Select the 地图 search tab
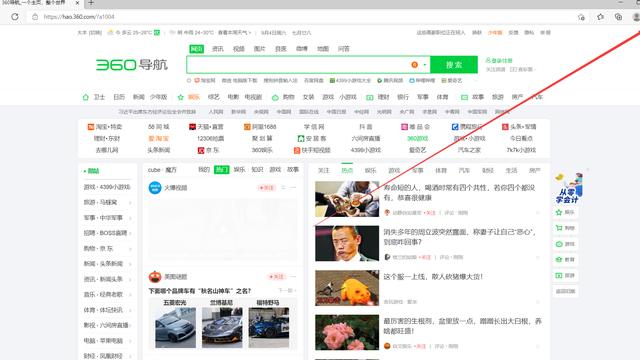 point(323,49)
